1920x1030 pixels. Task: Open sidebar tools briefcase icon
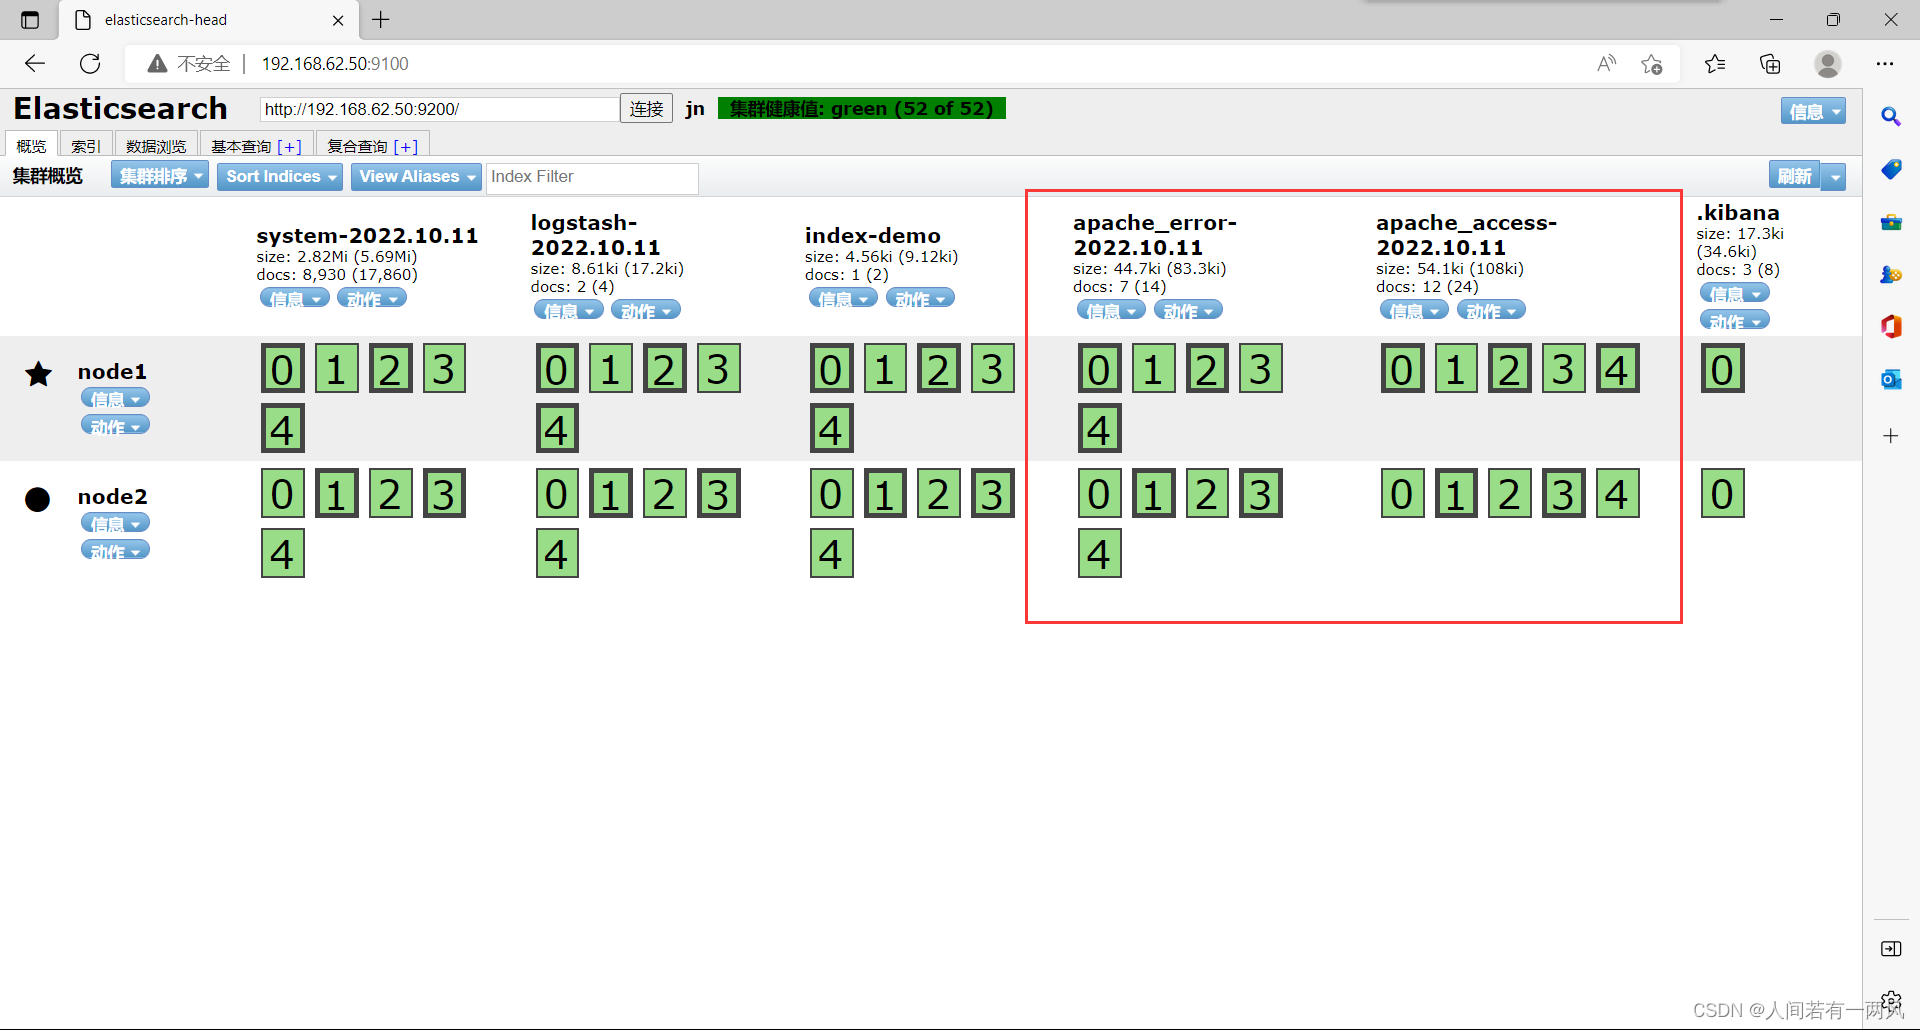(1891, 222)
